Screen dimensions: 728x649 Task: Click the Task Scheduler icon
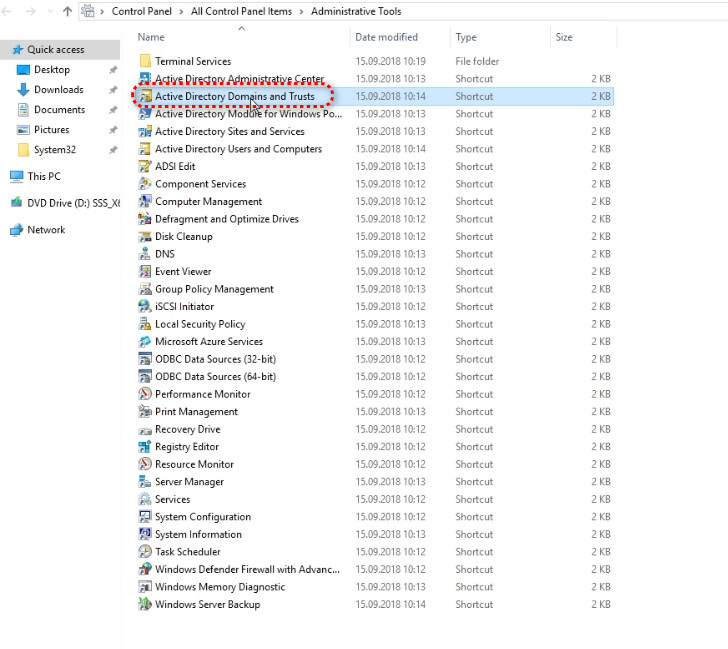(x=145, y=552)
